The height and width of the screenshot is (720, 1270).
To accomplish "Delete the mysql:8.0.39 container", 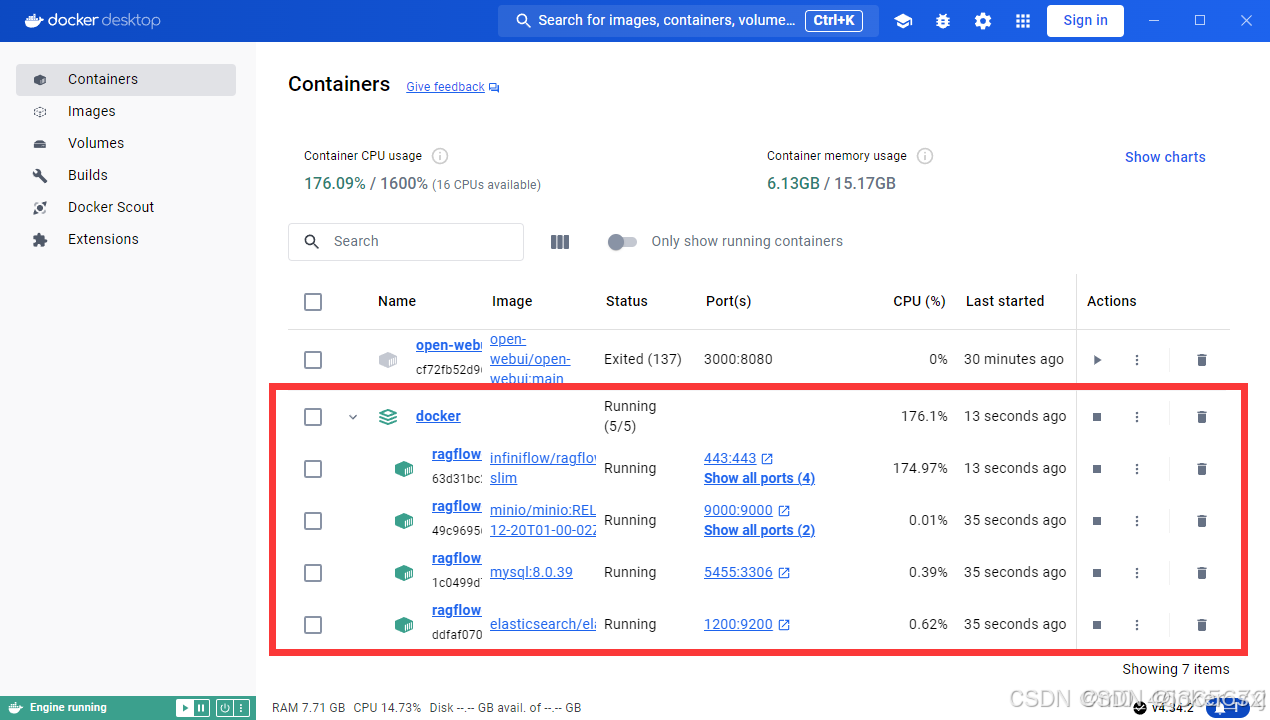I will (1202, 573).
